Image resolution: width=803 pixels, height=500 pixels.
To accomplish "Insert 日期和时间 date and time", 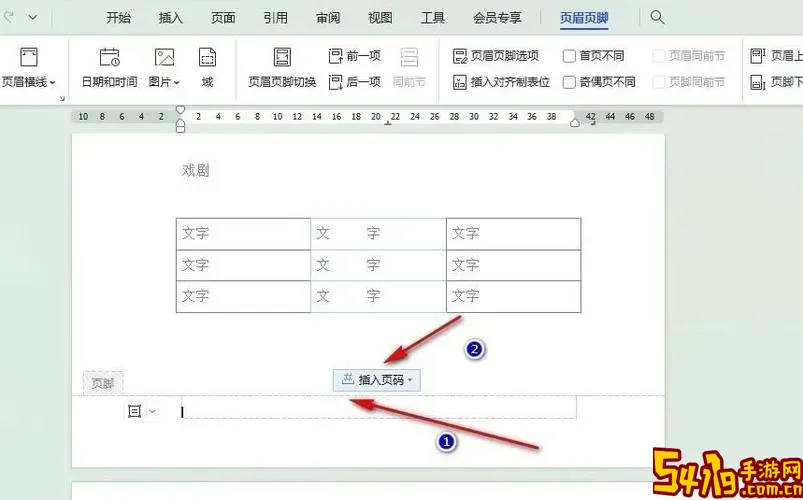I will coord(110,68).
